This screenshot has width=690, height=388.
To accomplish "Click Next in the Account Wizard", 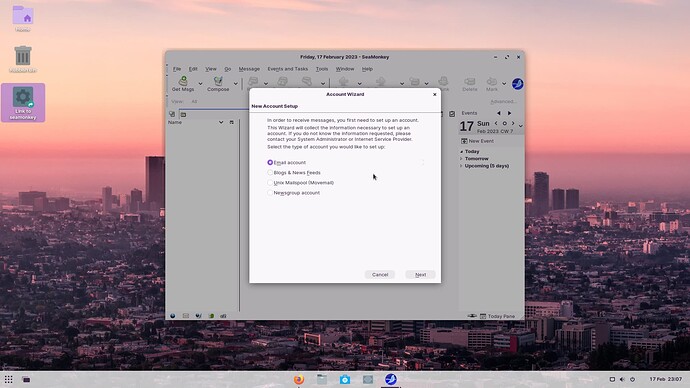I will (420, 275).
